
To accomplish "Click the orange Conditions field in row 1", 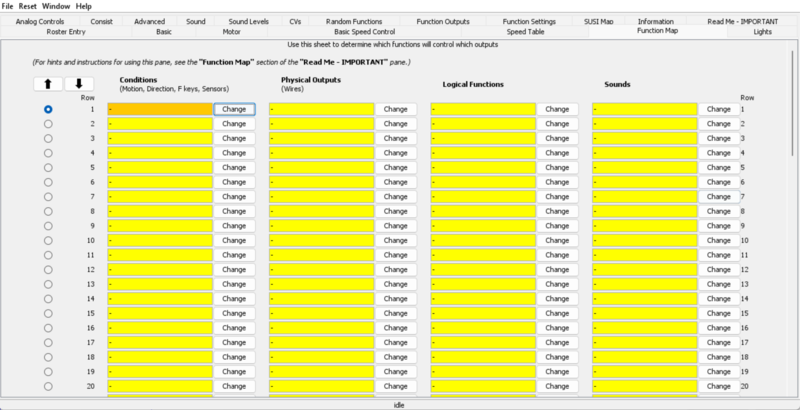I will point(160,109).
